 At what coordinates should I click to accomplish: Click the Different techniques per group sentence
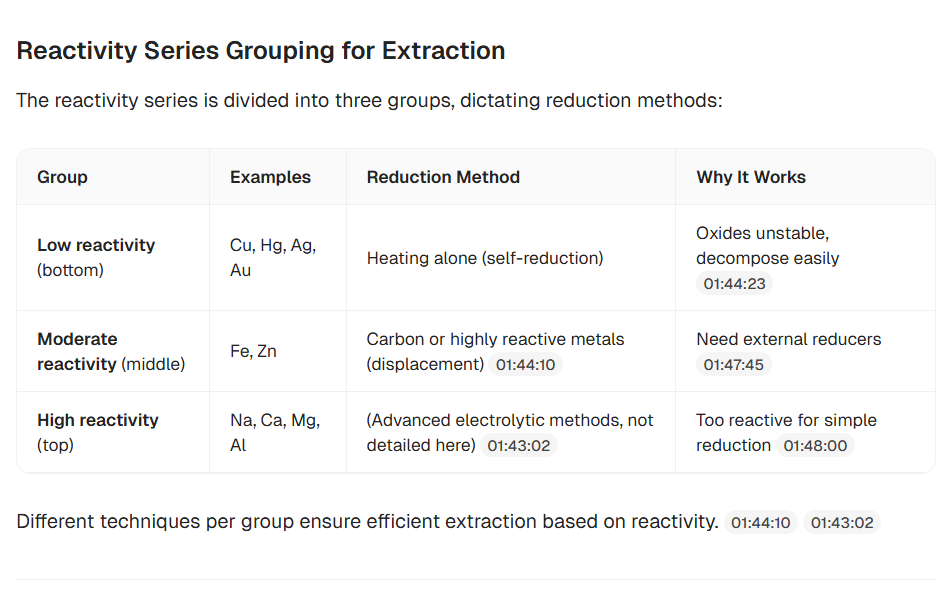coord(368,521)
